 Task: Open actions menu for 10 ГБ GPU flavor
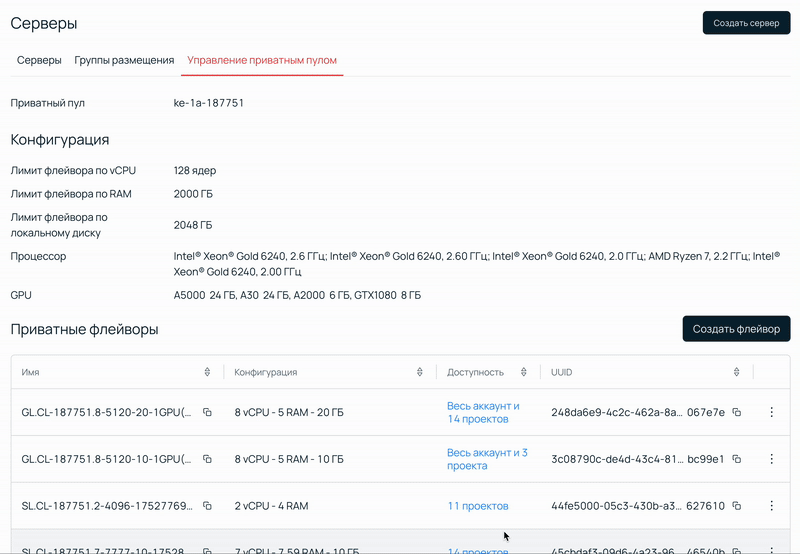click(x=771, y=459)
